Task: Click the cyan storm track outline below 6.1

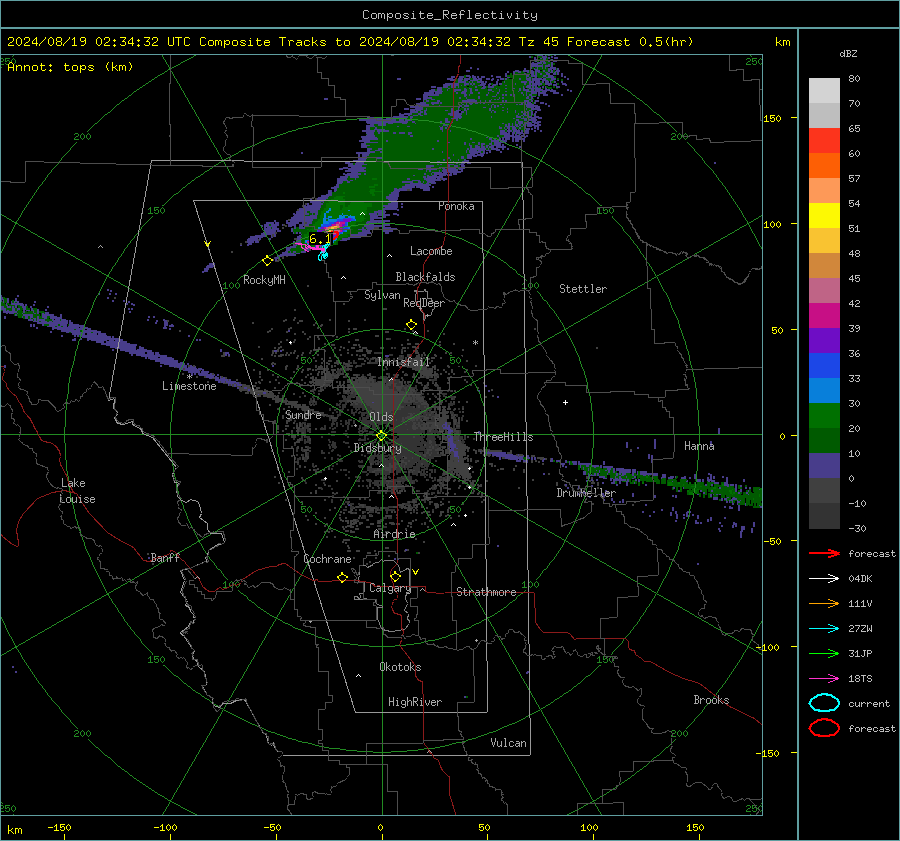Action: [x=323, y=253]
